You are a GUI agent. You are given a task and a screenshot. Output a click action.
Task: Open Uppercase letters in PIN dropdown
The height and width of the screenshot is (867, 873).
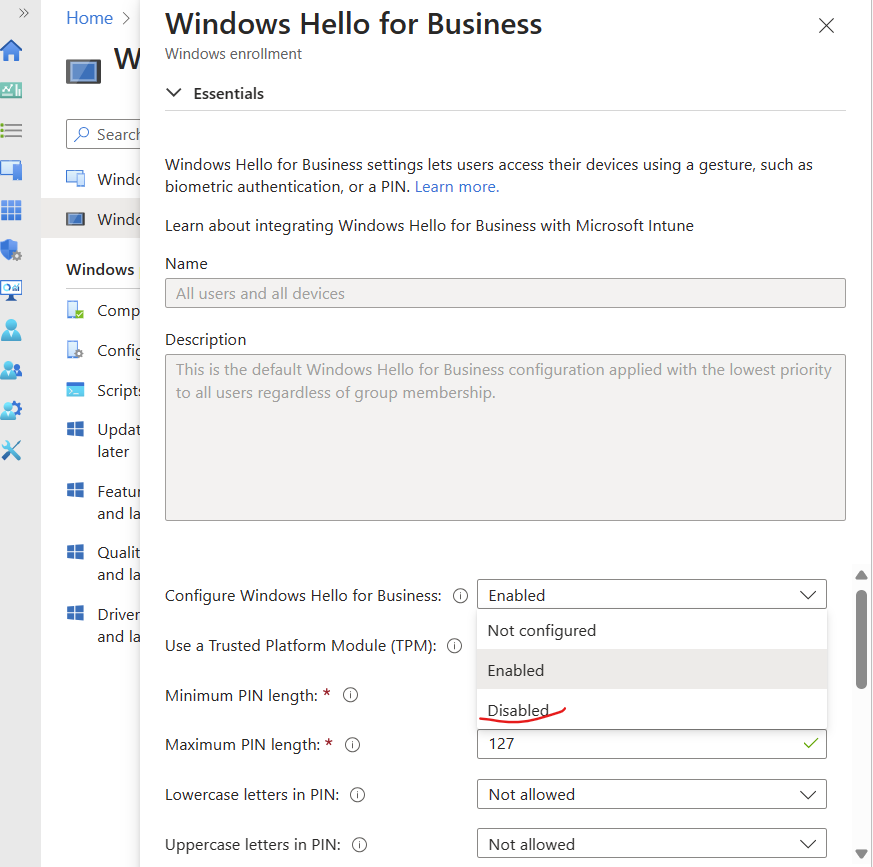tap(651, 844)
